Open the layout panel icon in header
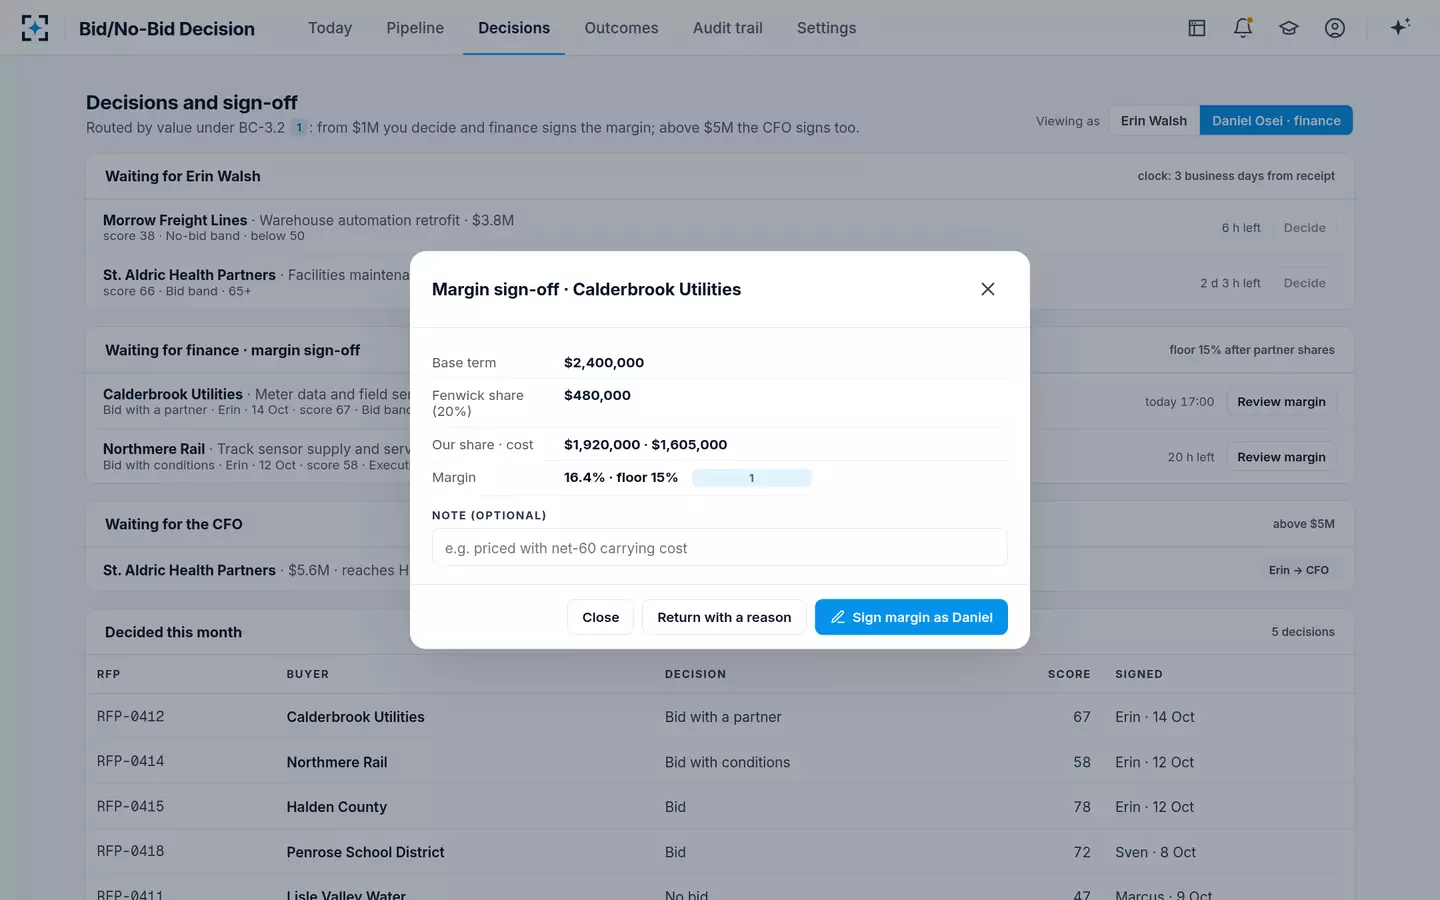The height and width of the screenshot is (900, 1440). point(1197,28)
